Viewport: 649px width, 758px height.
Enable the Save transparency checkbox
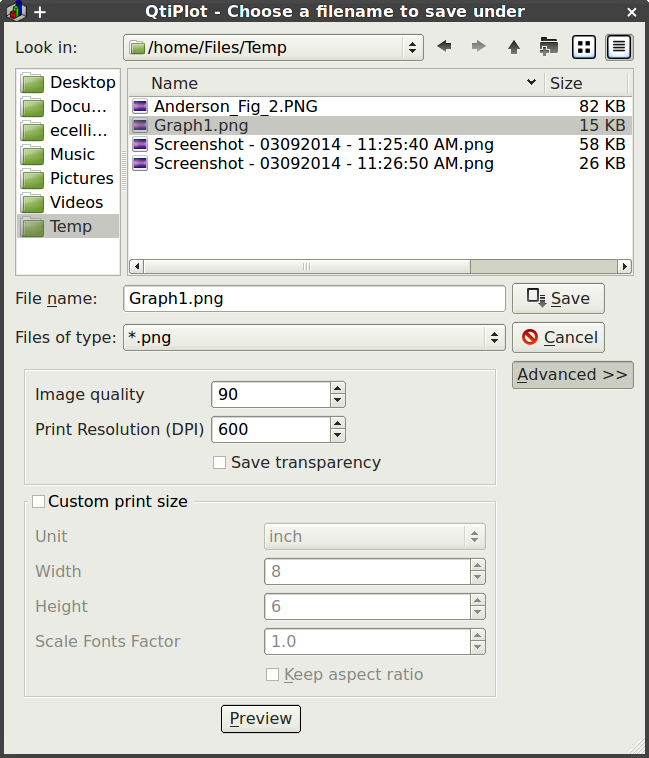(219, 463)
